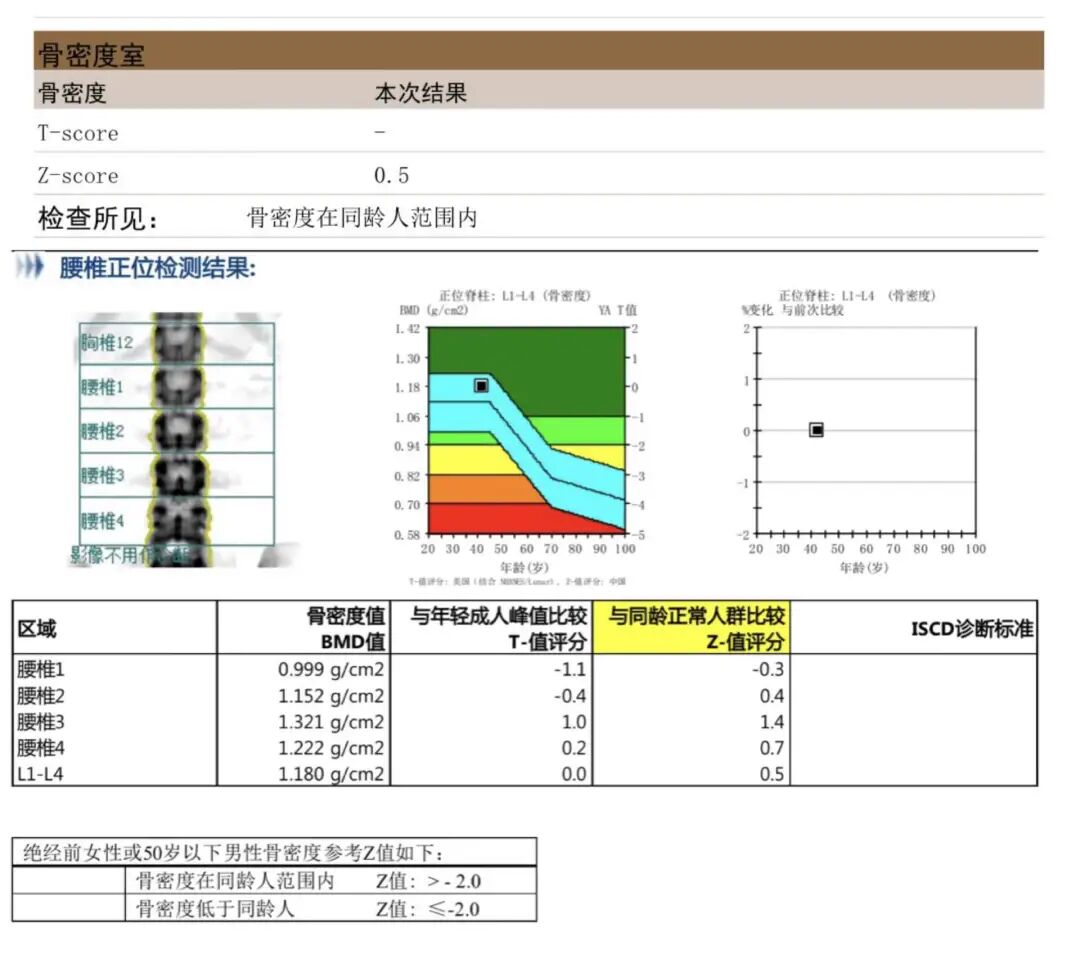
Task: Click the Z值: >-2.0 reference row
Action: 274,881
